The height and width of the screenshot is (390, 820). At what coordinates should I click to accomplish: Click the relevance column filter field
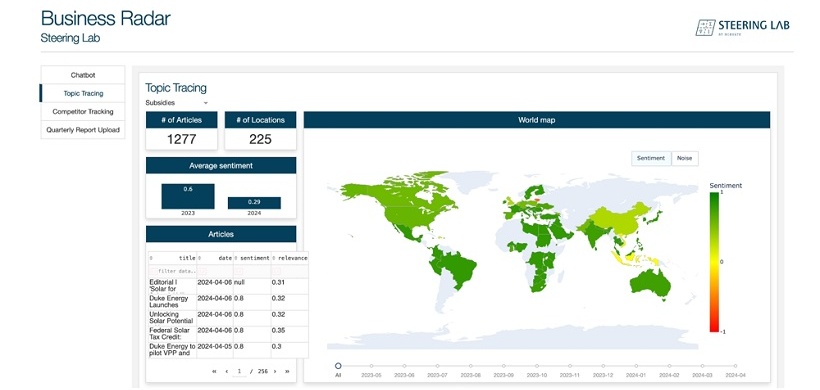(x=290, y=271)
